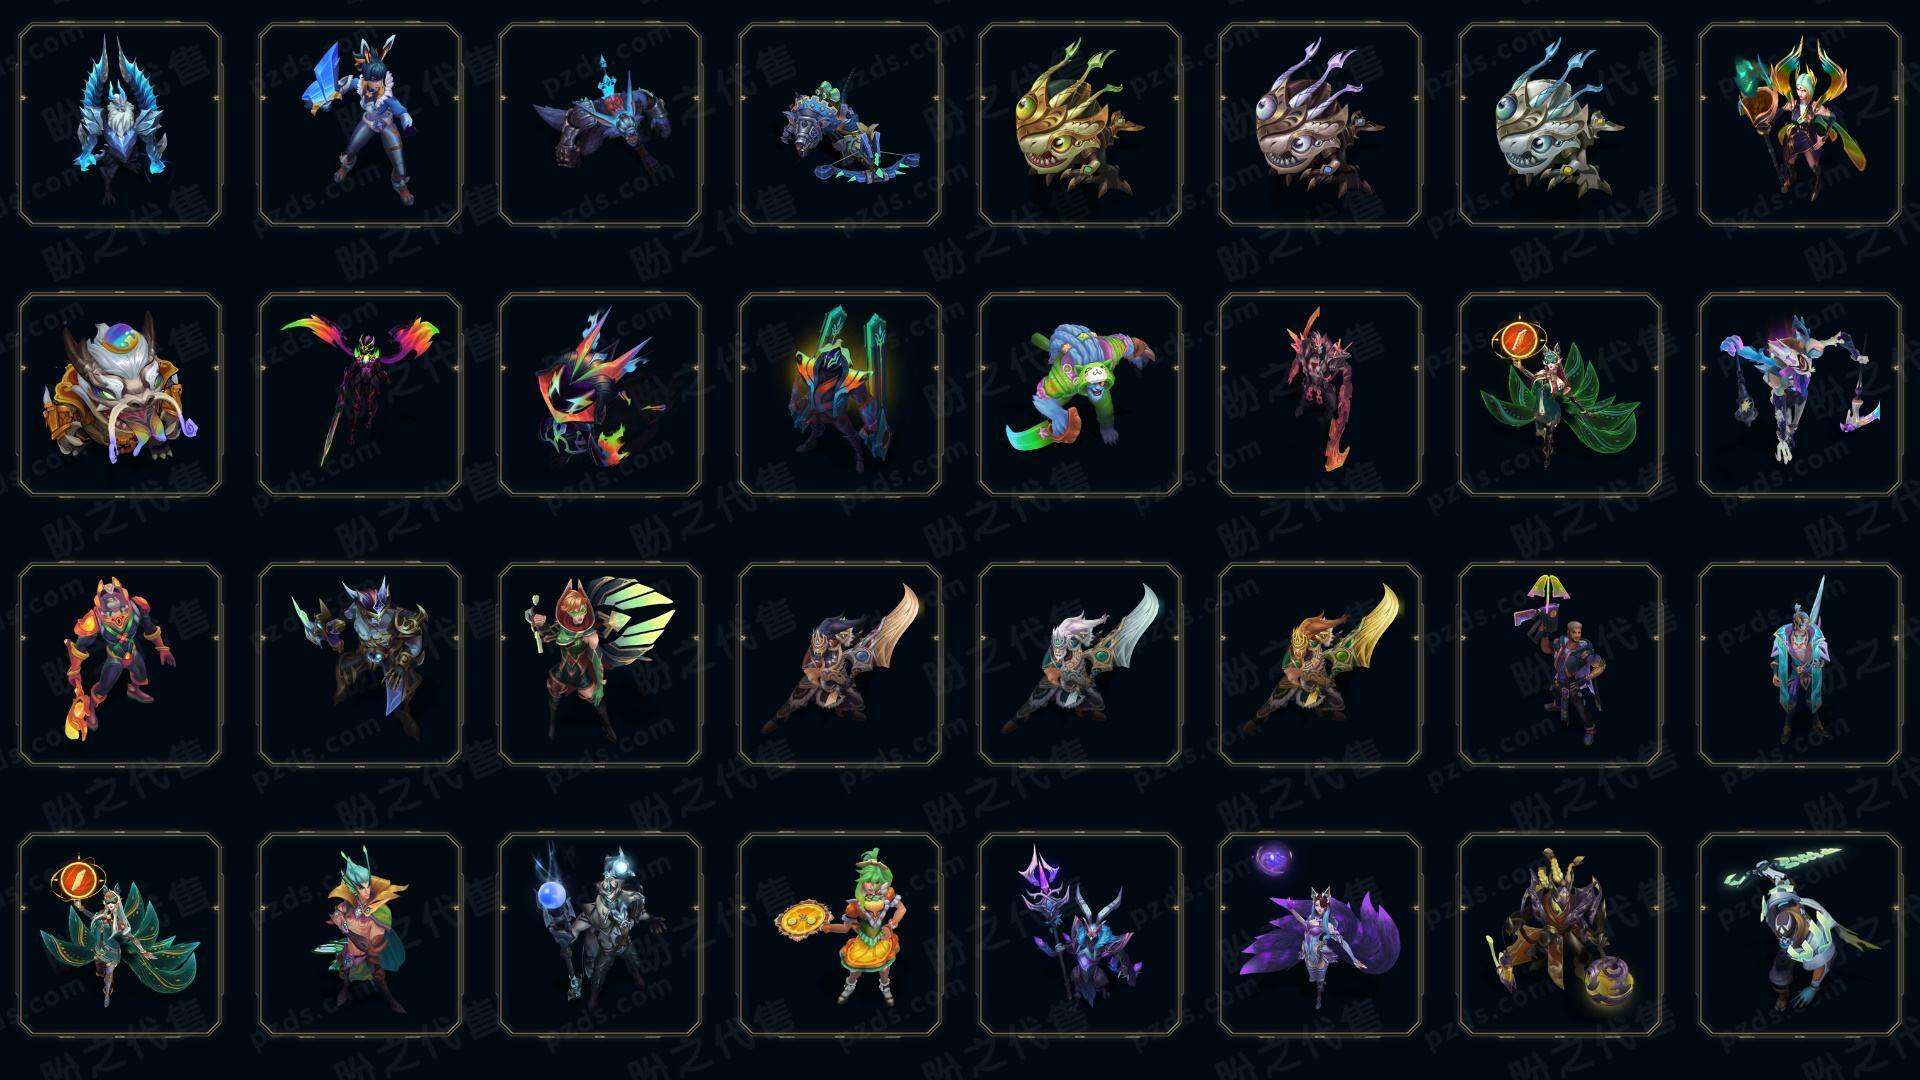Choose the white-faced creature with orange armor
The image size is (1920, 1080).
click(120, 394)
